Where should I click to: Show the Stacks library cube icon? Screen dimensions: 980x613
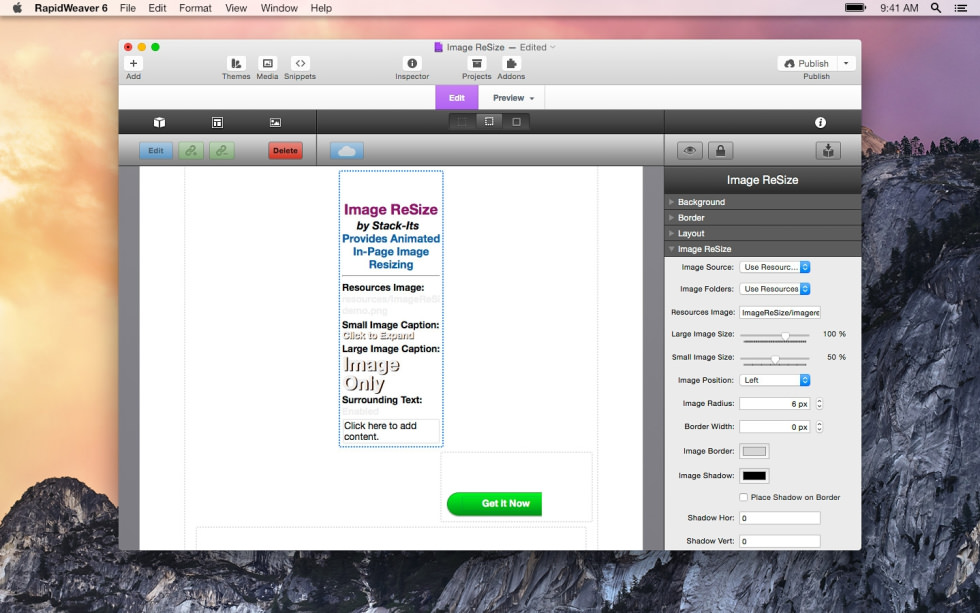point(159,122)
